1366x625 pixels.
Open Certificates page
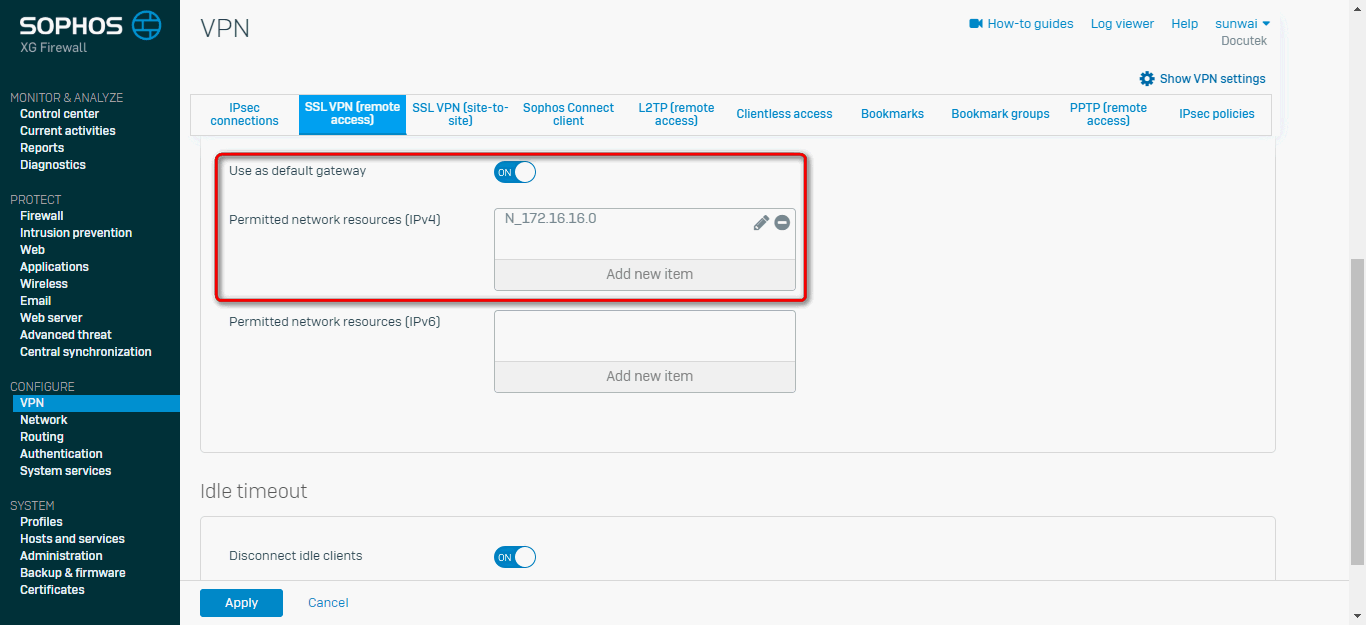(52, 590)
